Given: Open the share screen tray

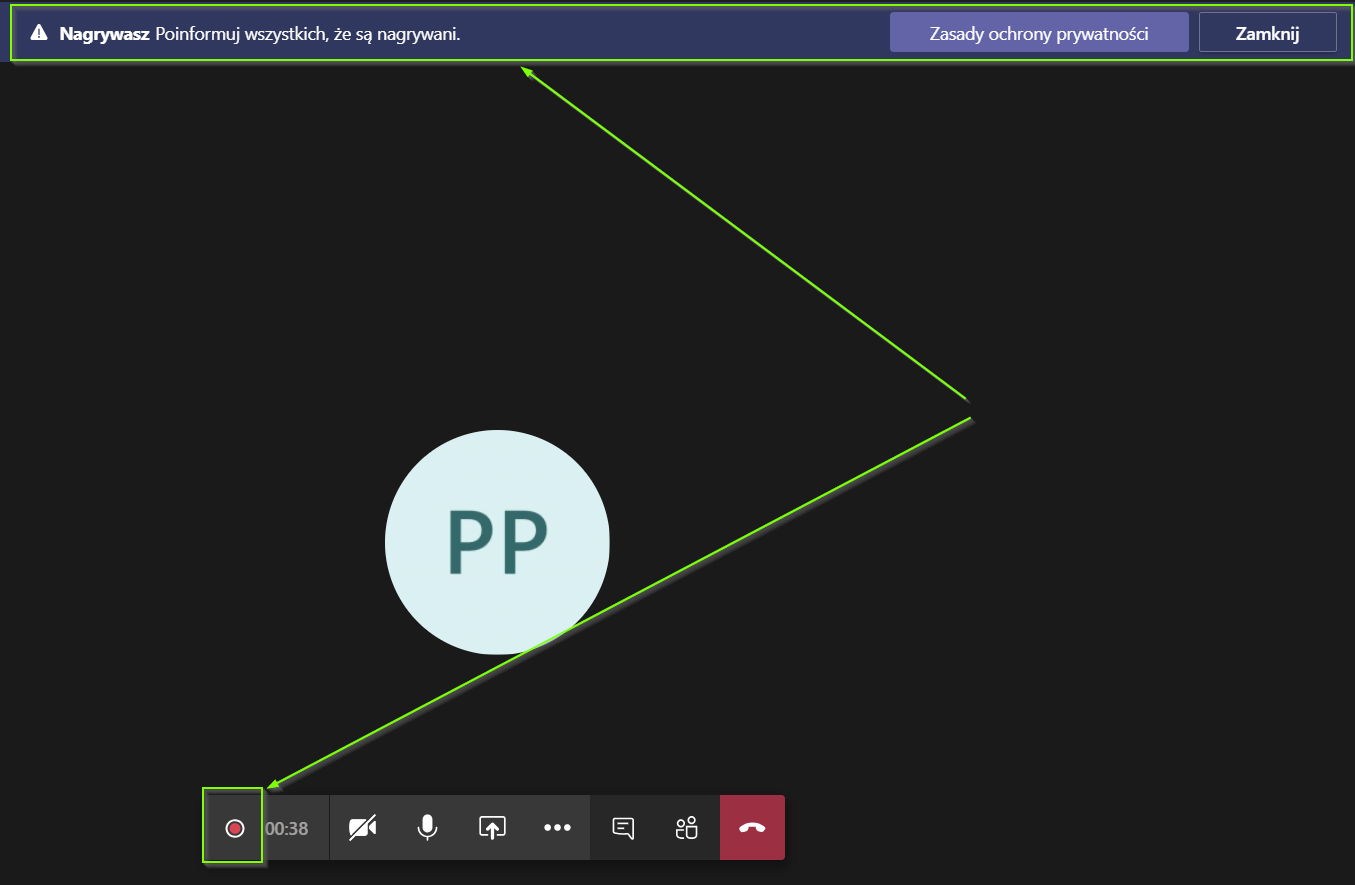Looking at the screenshot, I should pyautogui.click(x=492, y=828).
